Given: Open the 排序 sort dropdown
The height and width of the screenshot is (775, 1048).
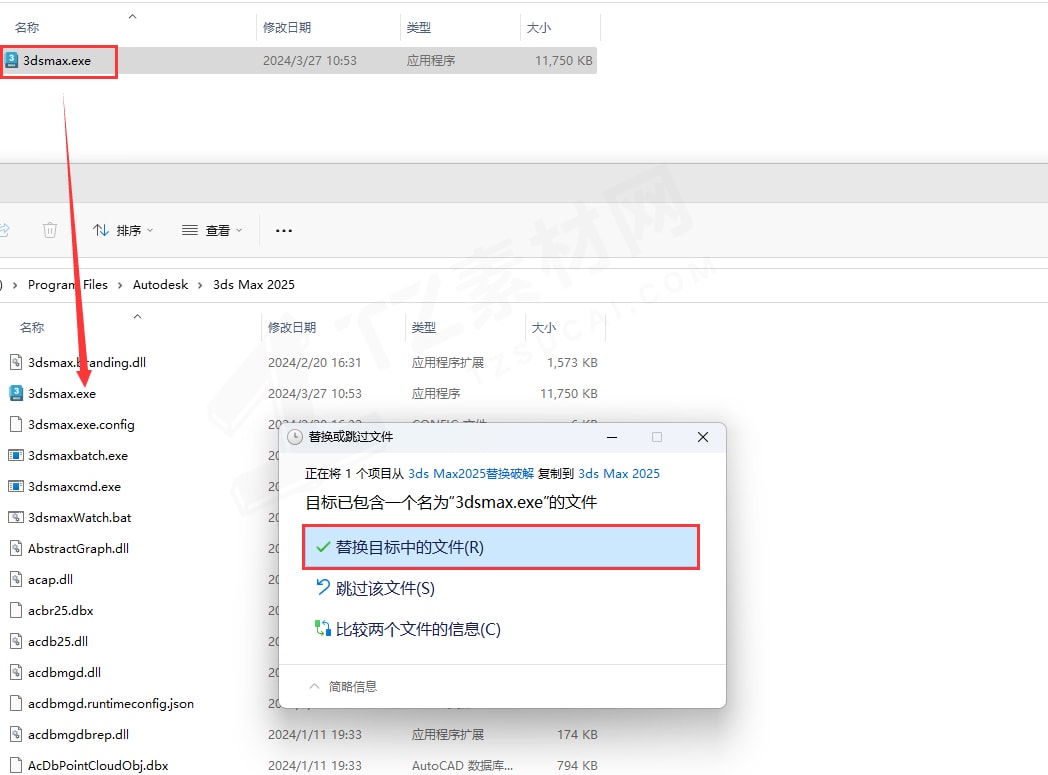Looking at the screenshot, I should click(x=124, y=230).
